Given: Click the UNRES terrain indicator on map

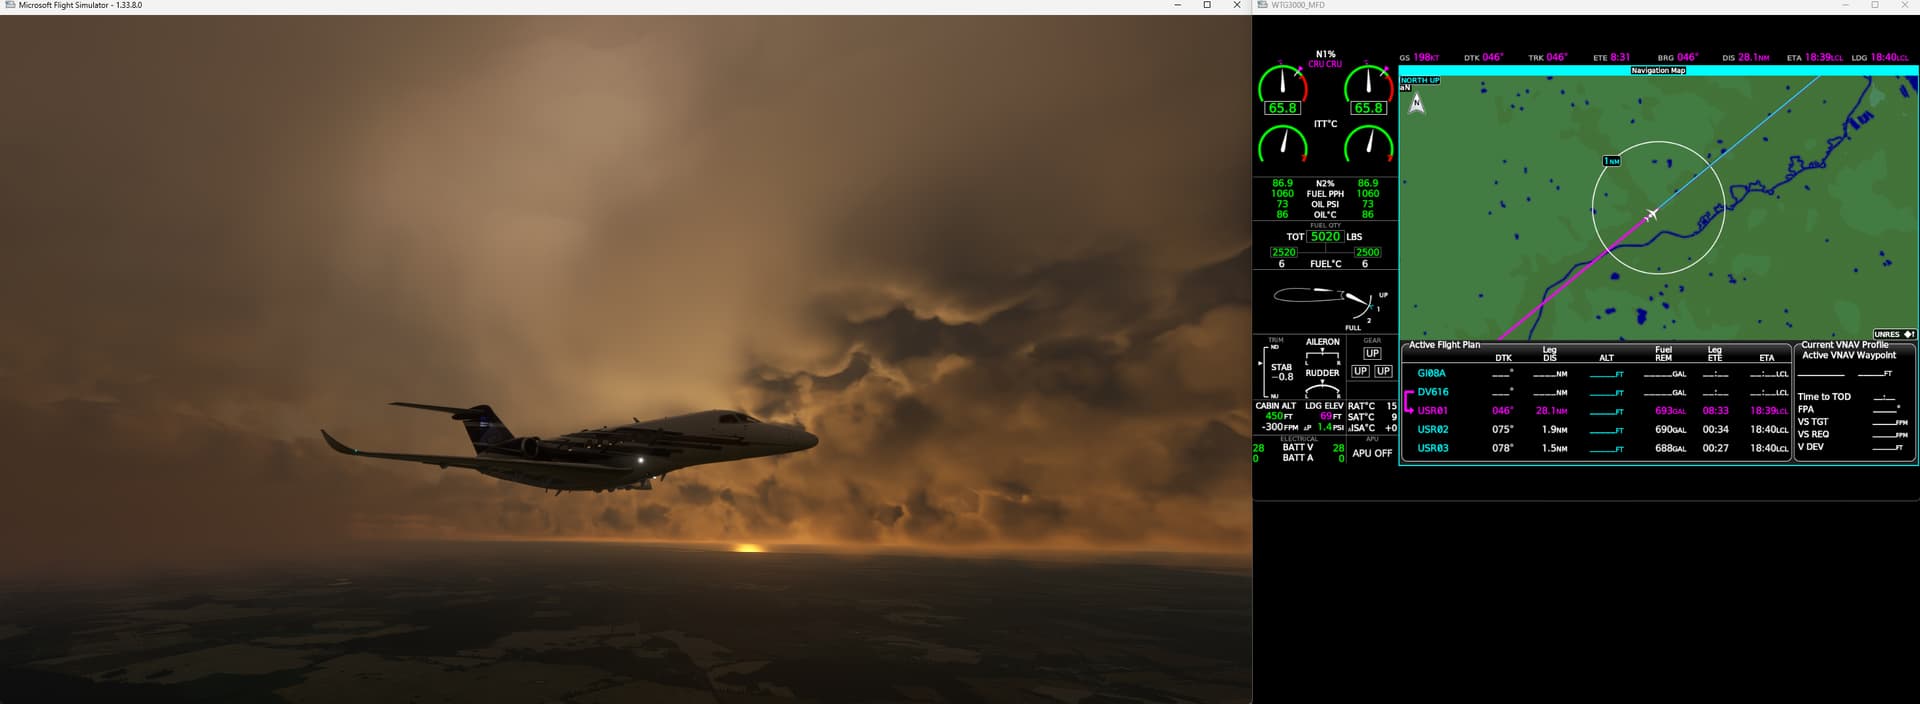Looking at the screenshot, I should coord(1894,334).
